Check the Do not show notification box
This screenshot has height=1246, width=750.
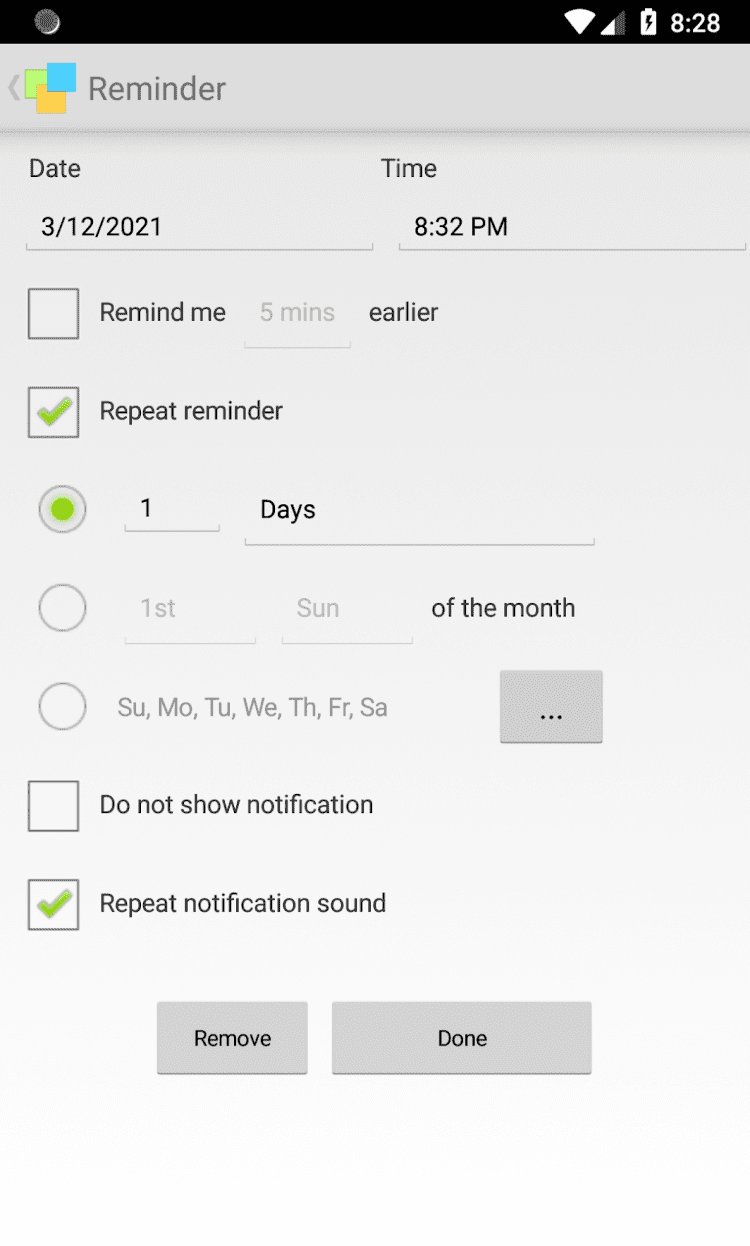click(53, 806)
